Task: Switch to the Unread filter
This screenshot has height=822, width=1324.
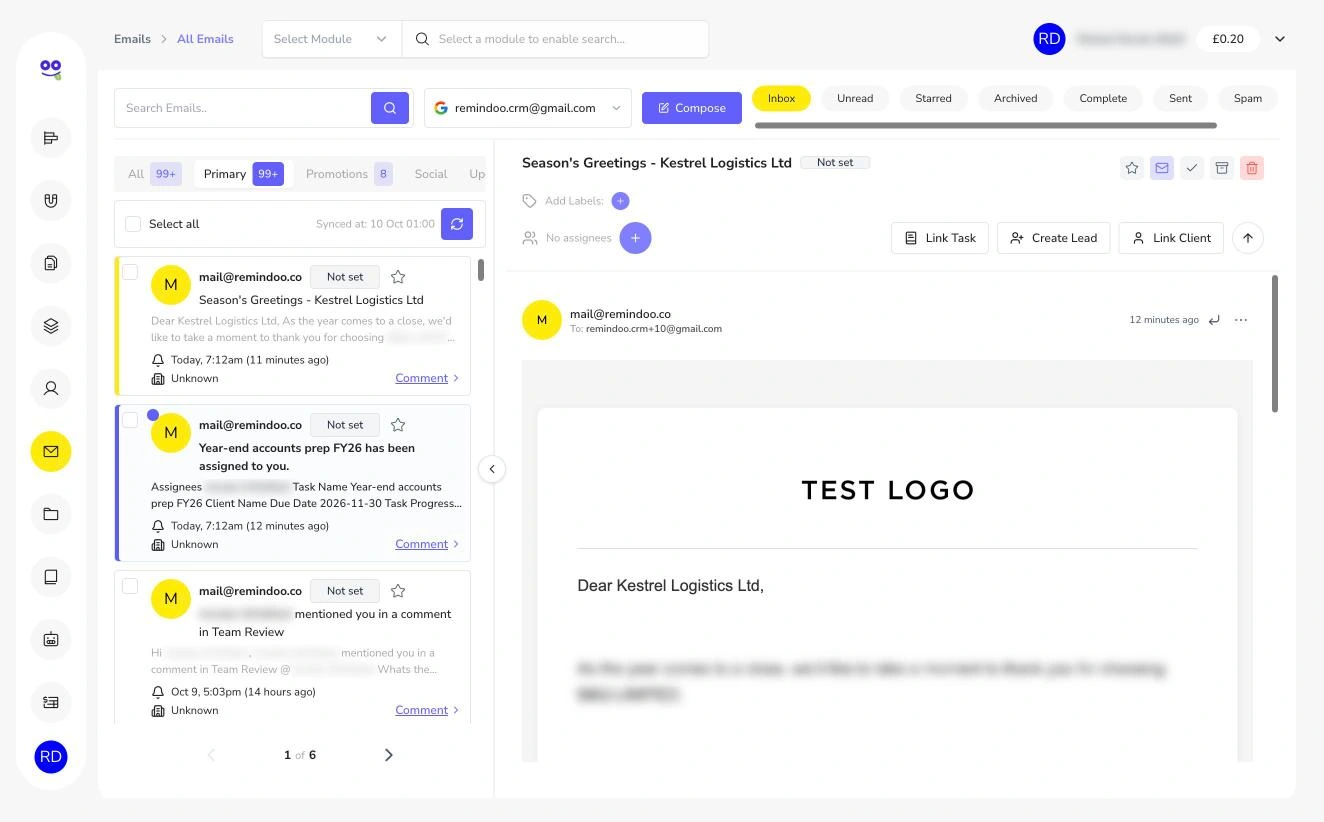Action: 855,98
